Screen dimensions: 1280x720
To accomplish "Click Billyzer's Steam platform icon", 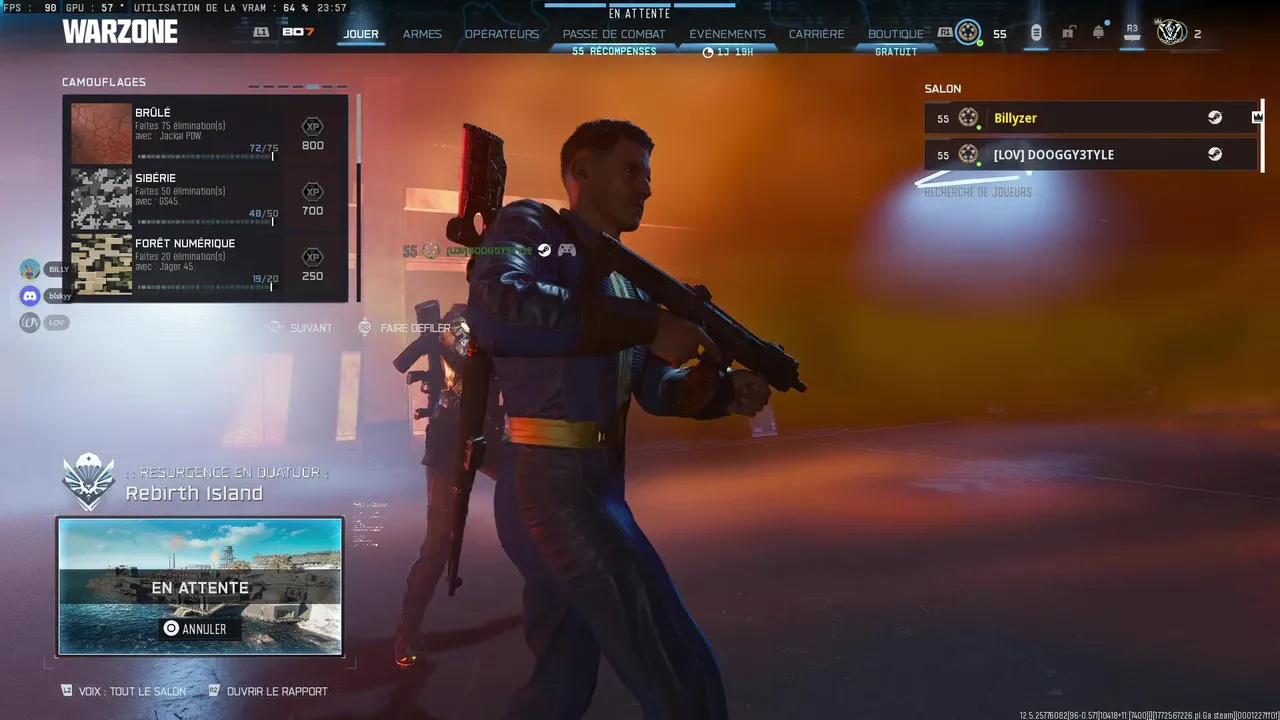I will tap(1215, 118).
